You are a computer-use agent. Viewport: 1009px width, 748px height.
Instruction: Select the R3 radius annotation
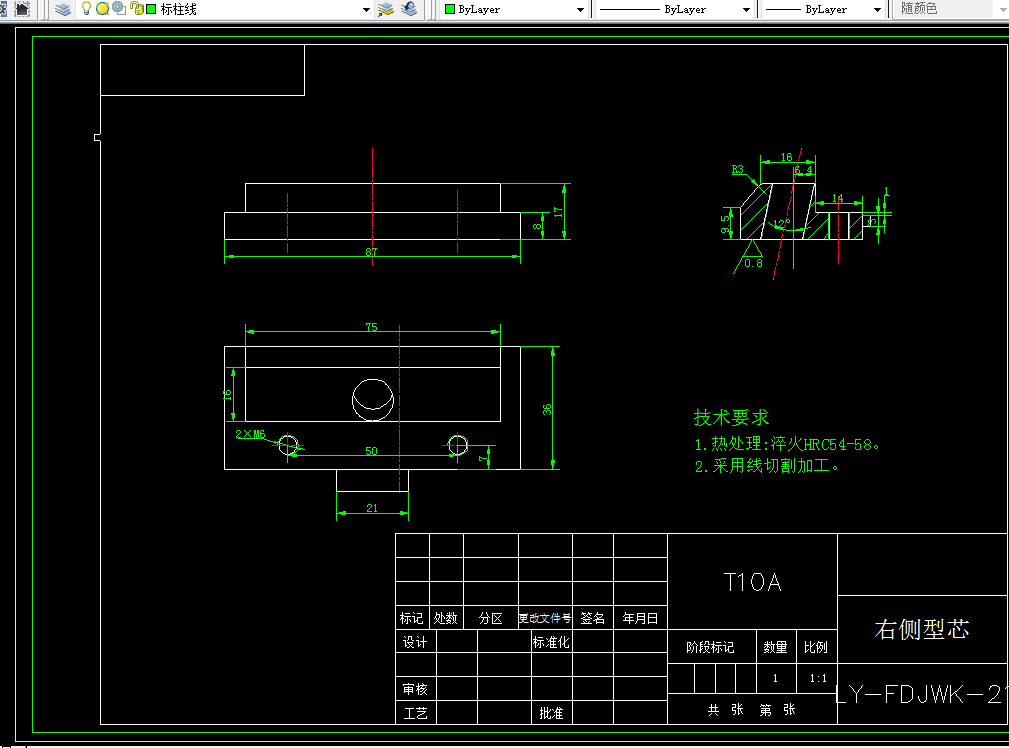pyautogui.click(x=737, y=169)
